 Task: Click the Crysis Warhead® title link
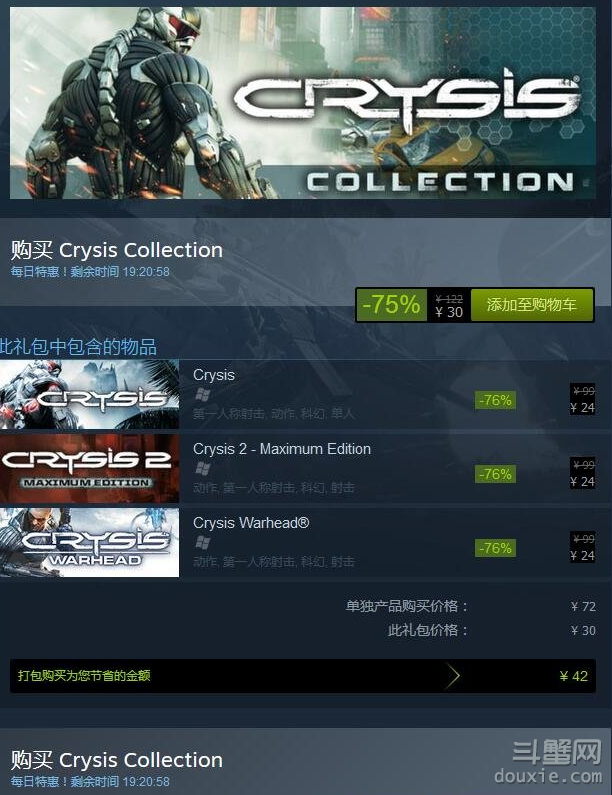251,523
